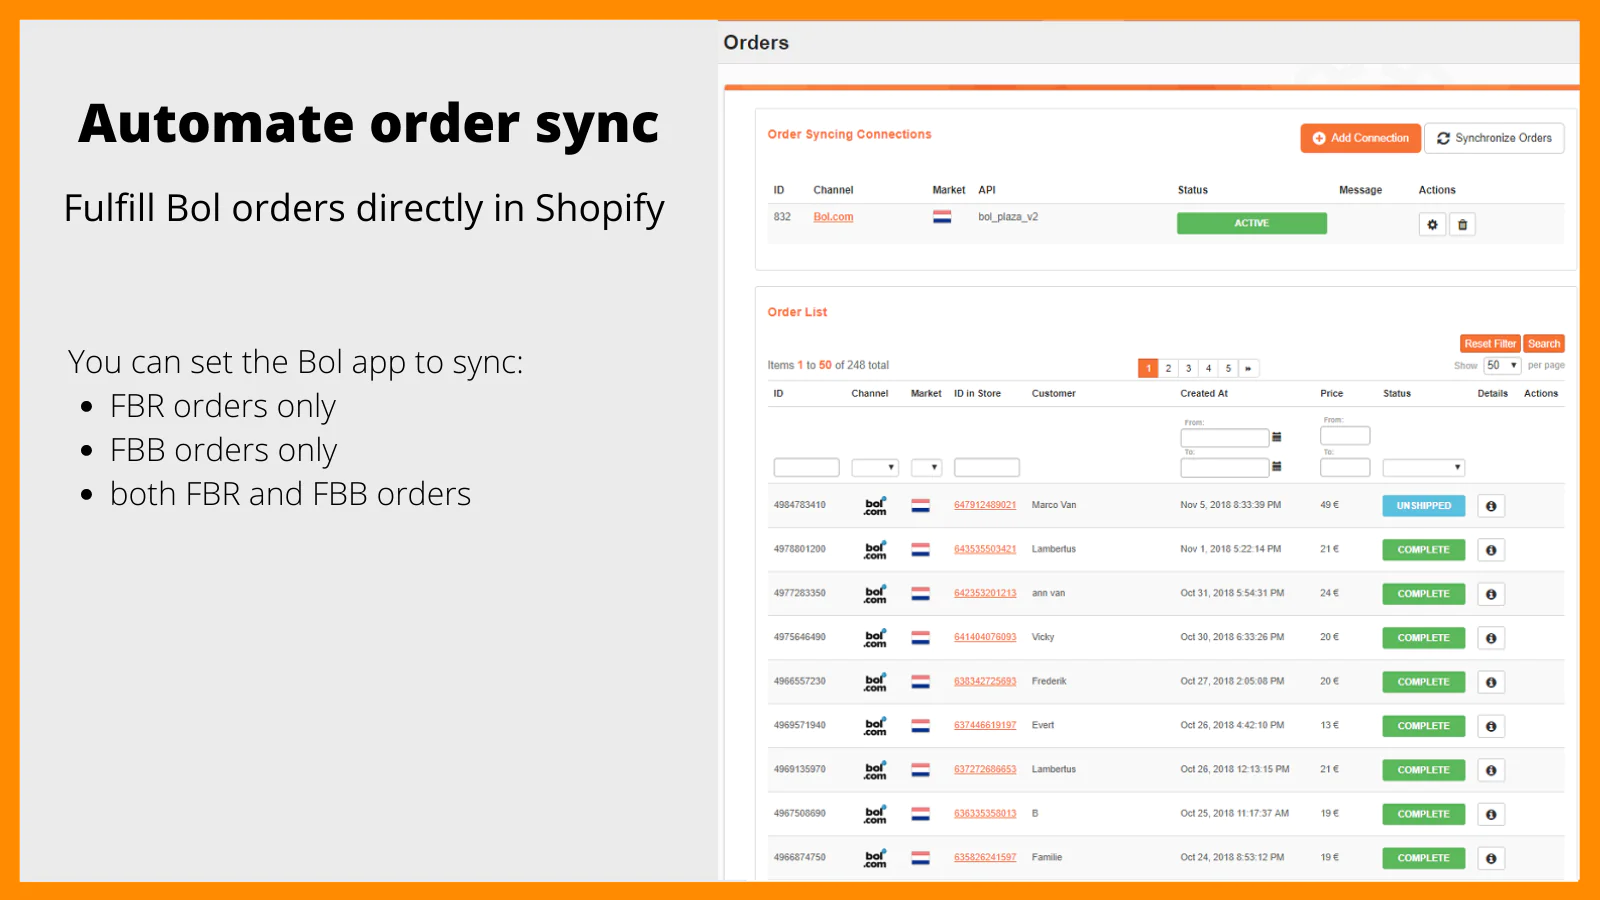Click the Price column header
The width and height of the screenshot is (1600, 900).
[1332, 394]
